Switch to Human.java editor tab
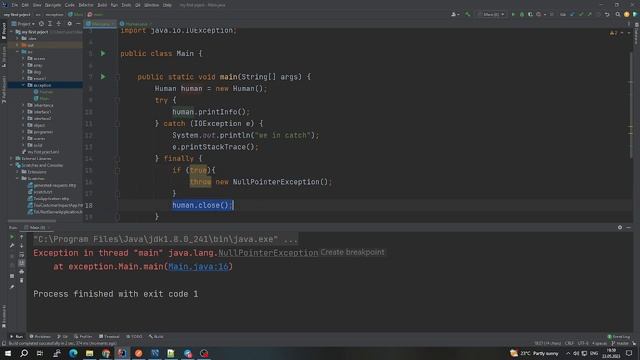Viewport: 640px width, 360px height. coord(136,24)
